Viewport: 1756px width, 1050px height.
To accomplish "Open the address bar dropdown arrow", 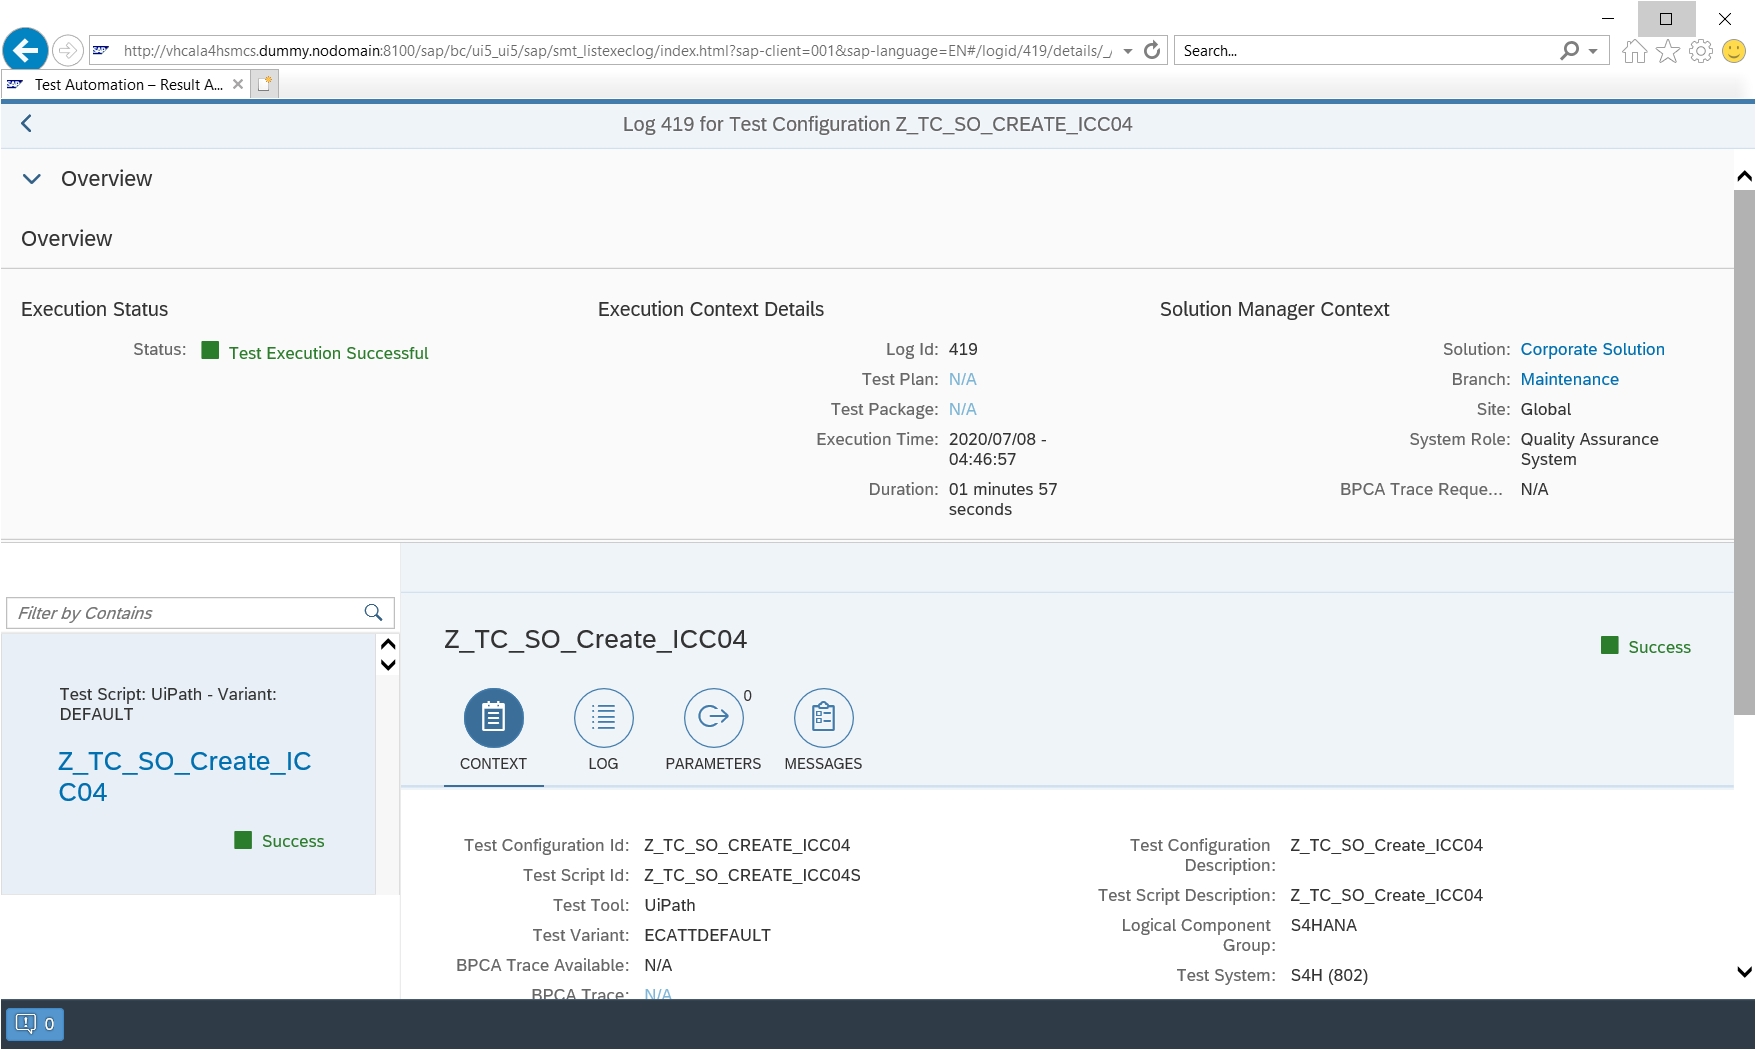I will pyautogui.click(x=1128, y=51).
